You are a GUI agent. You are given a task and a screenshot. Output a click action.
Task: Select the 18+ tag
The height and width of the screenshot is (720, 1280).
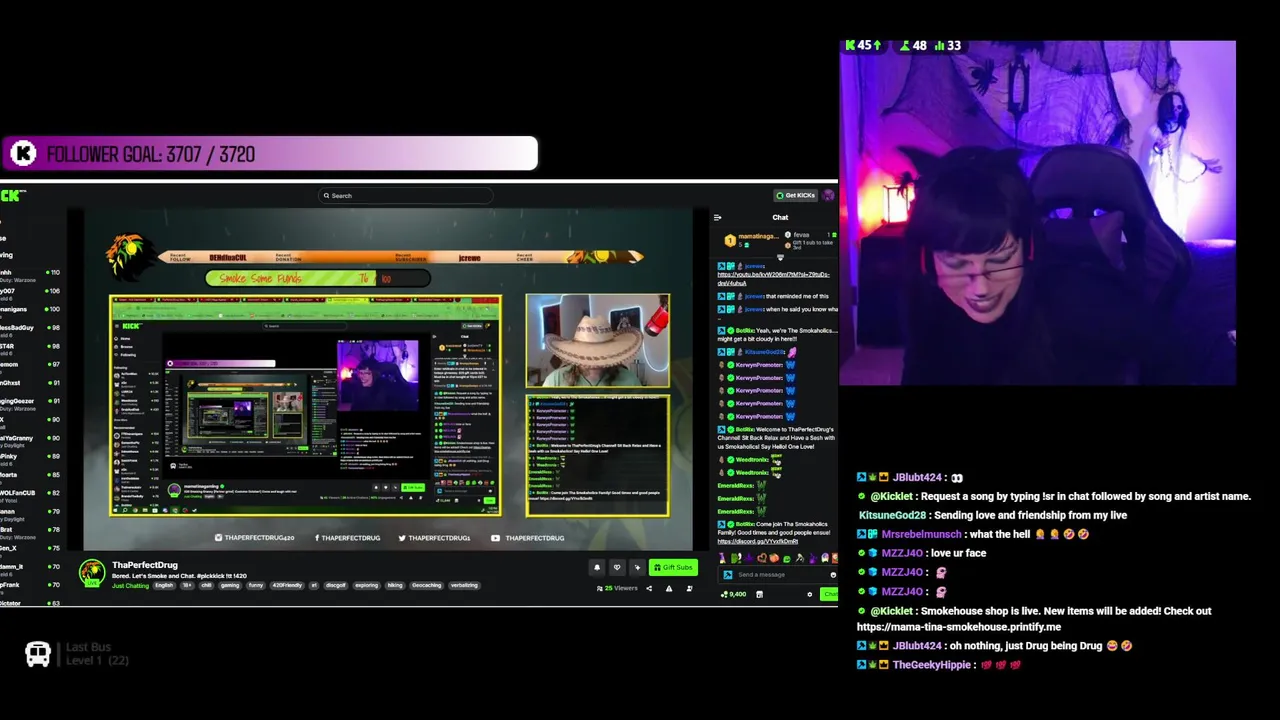(187, 586)
